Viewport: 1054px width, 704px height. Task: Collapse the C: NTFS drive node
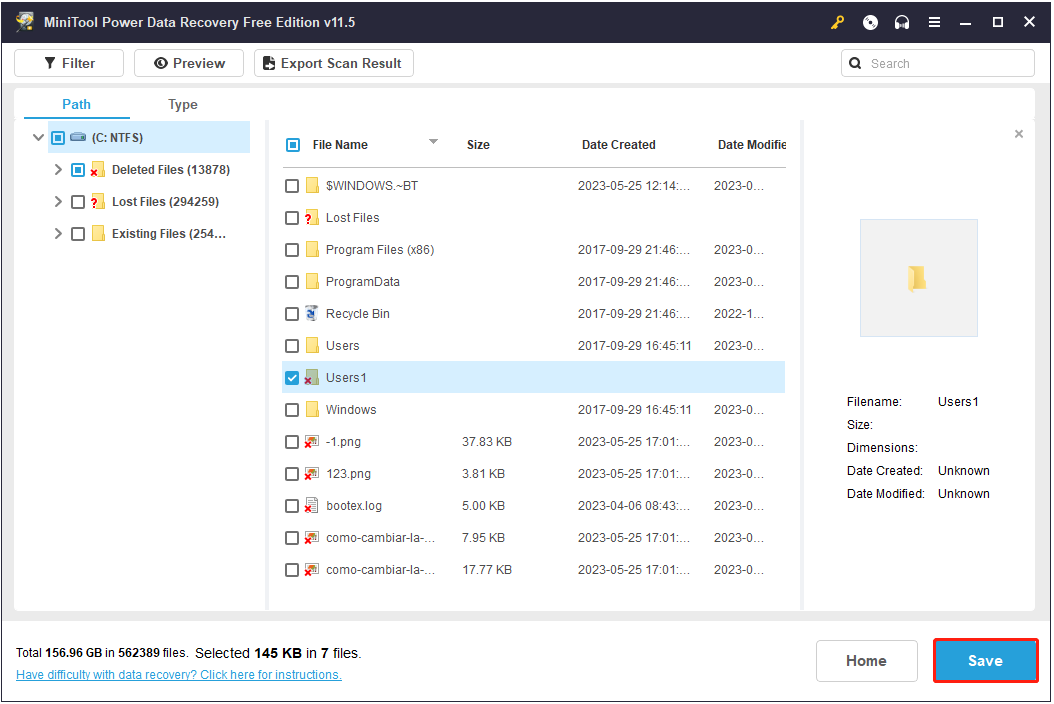pyautogui.click(x=38, y=138)
